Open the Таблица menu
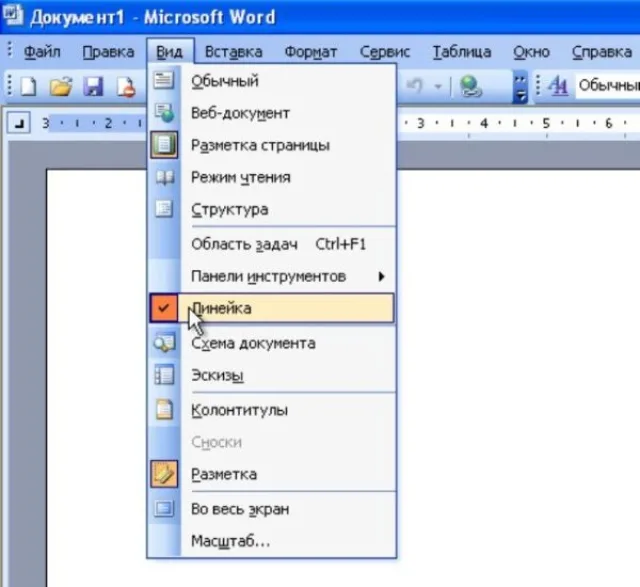 [x=462, y=52]
